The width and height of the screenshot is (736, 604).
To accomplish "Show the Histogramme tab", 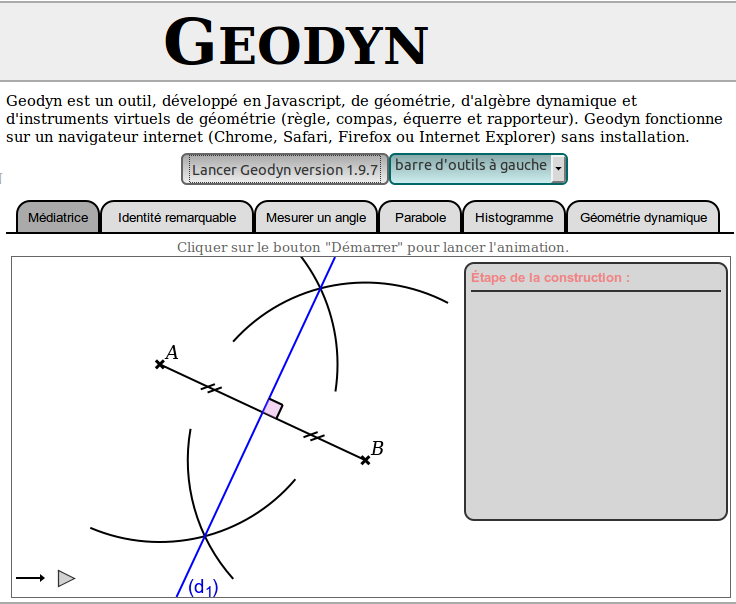I will tap(514, 217).
